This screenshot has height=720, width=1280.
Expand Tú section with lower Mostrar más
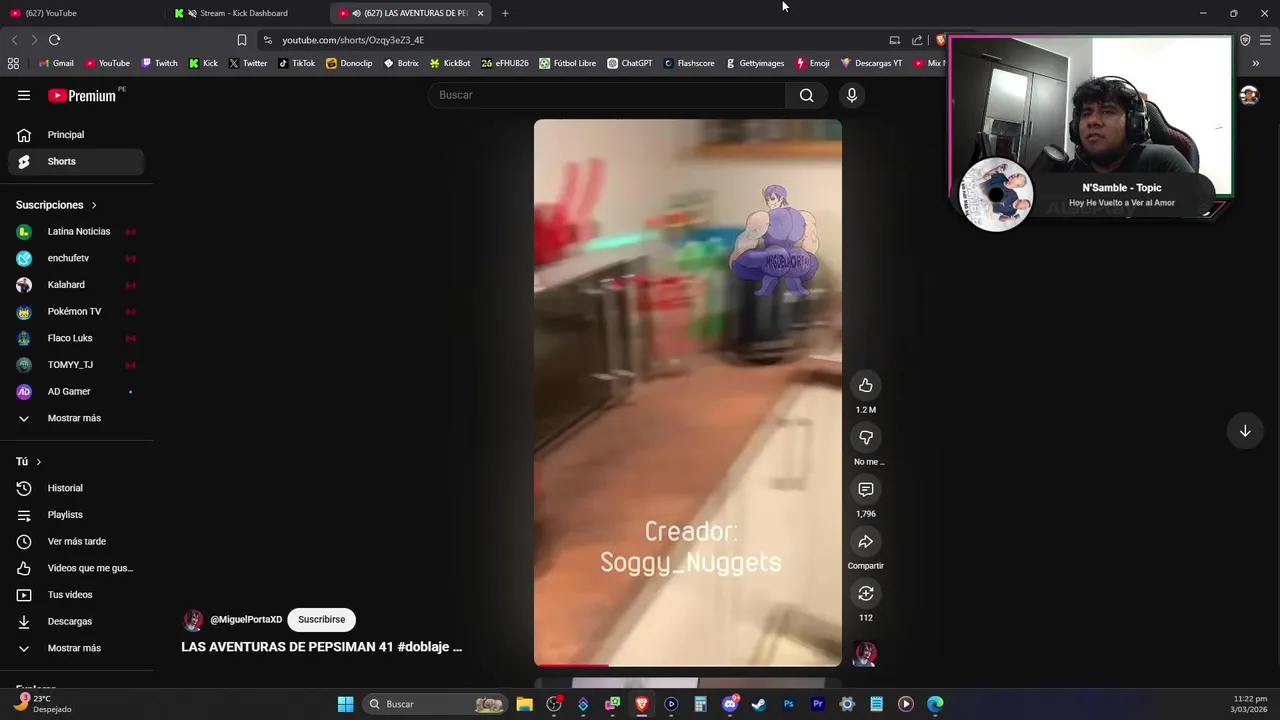76,648
